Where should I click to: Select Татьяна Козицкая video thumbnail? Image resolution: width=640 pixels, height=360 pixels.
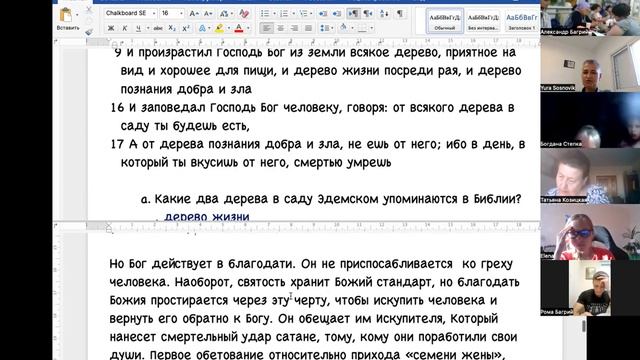pos(590,176)
